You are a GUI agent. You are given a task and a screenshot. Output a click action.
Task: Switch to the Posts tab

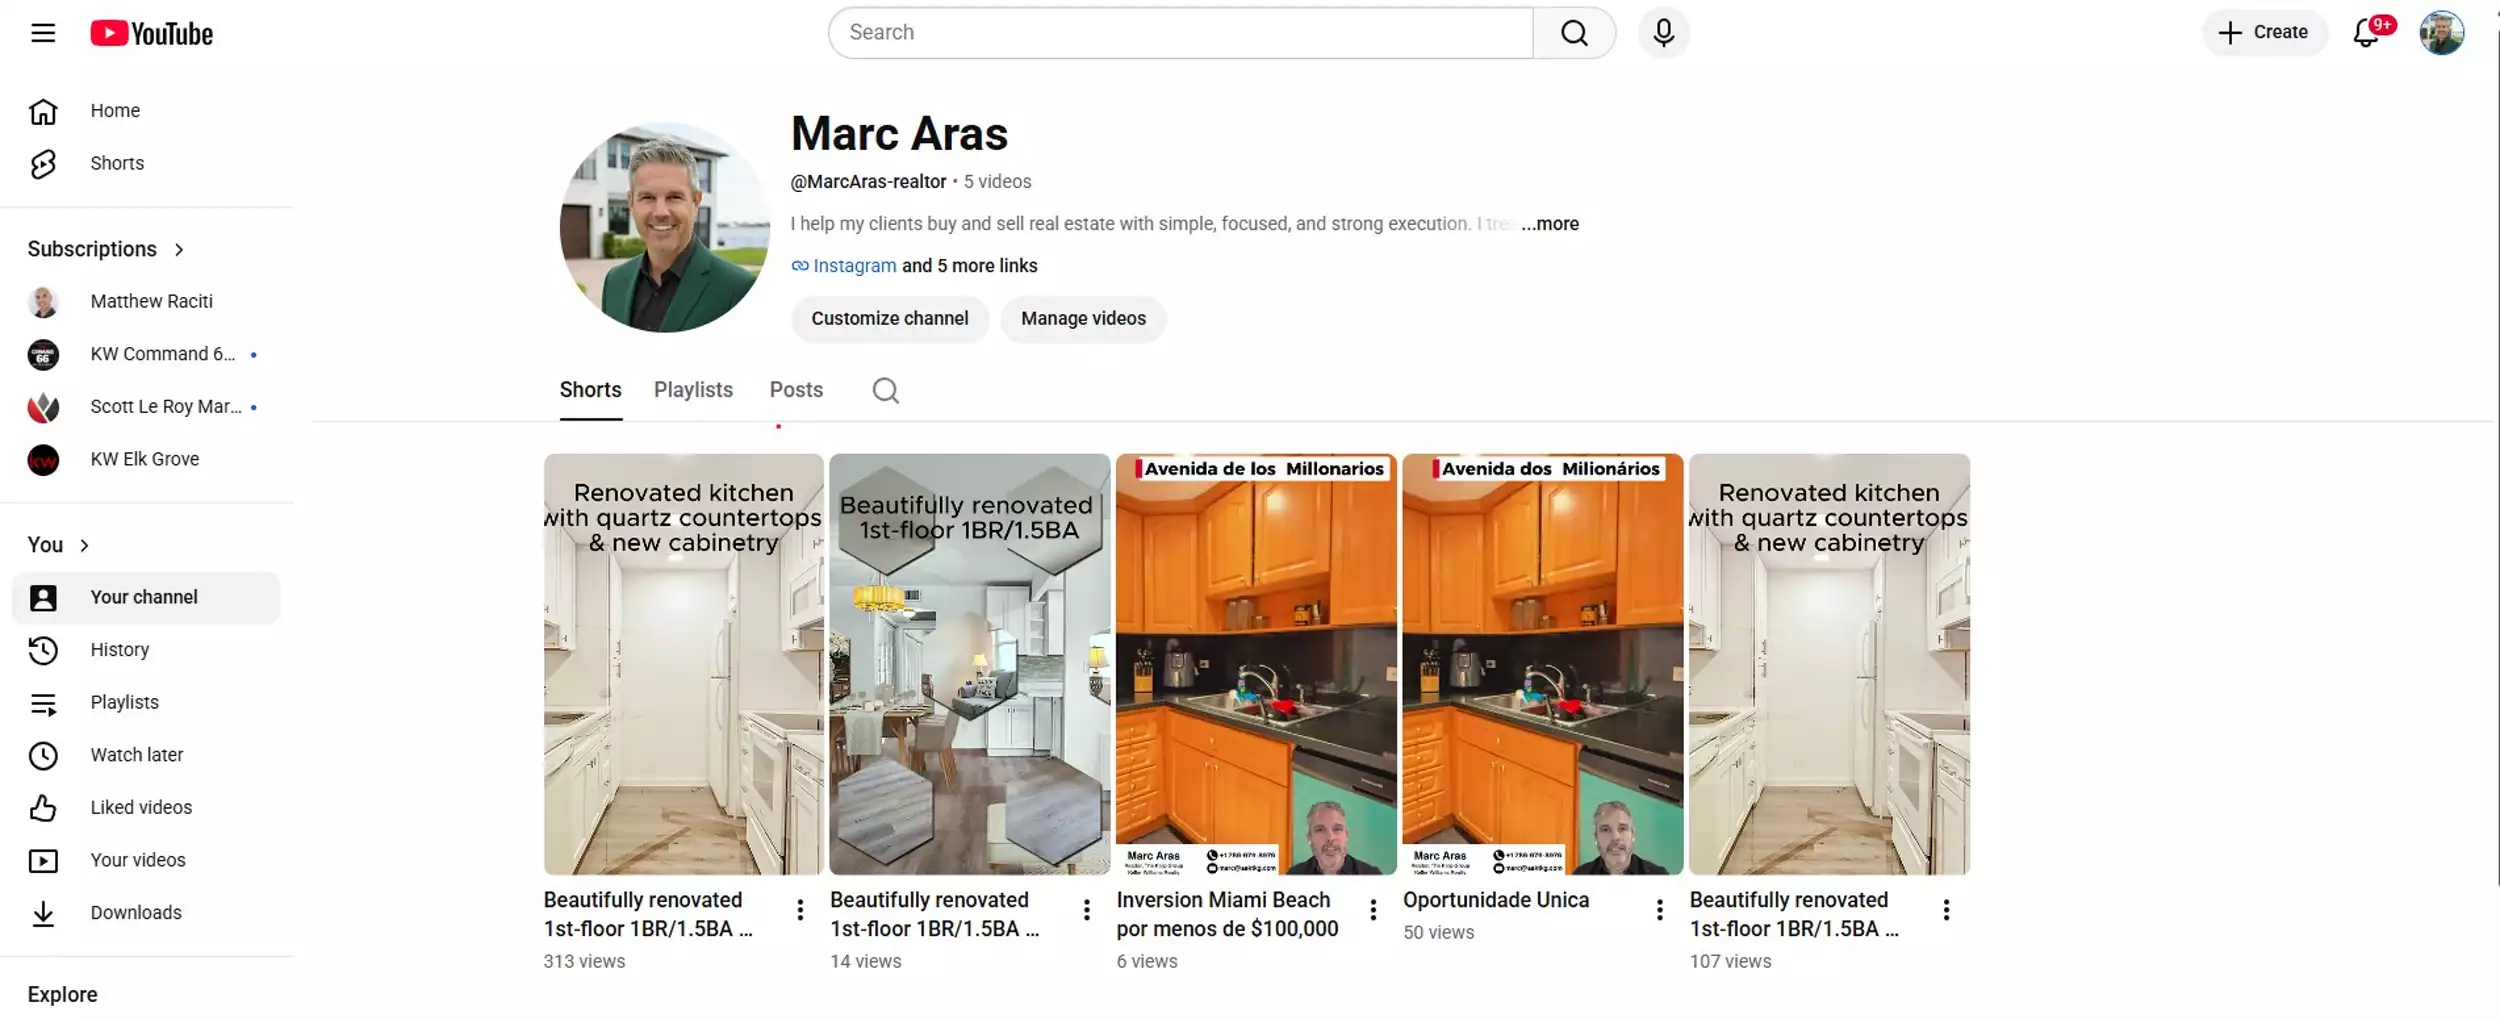796,390
